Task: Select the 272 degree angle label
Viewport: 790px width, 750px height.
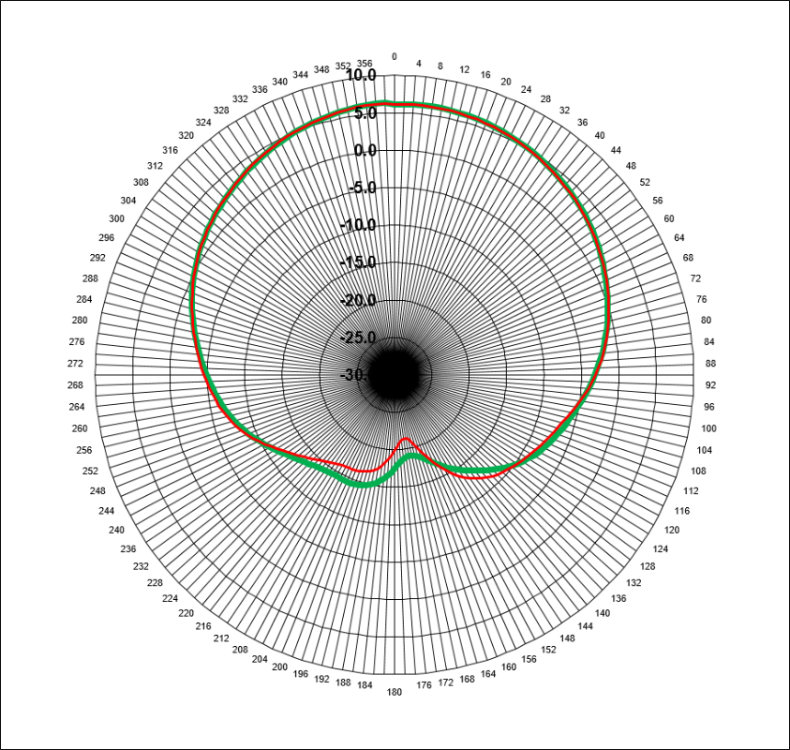Action: click(x=76, y=363)
